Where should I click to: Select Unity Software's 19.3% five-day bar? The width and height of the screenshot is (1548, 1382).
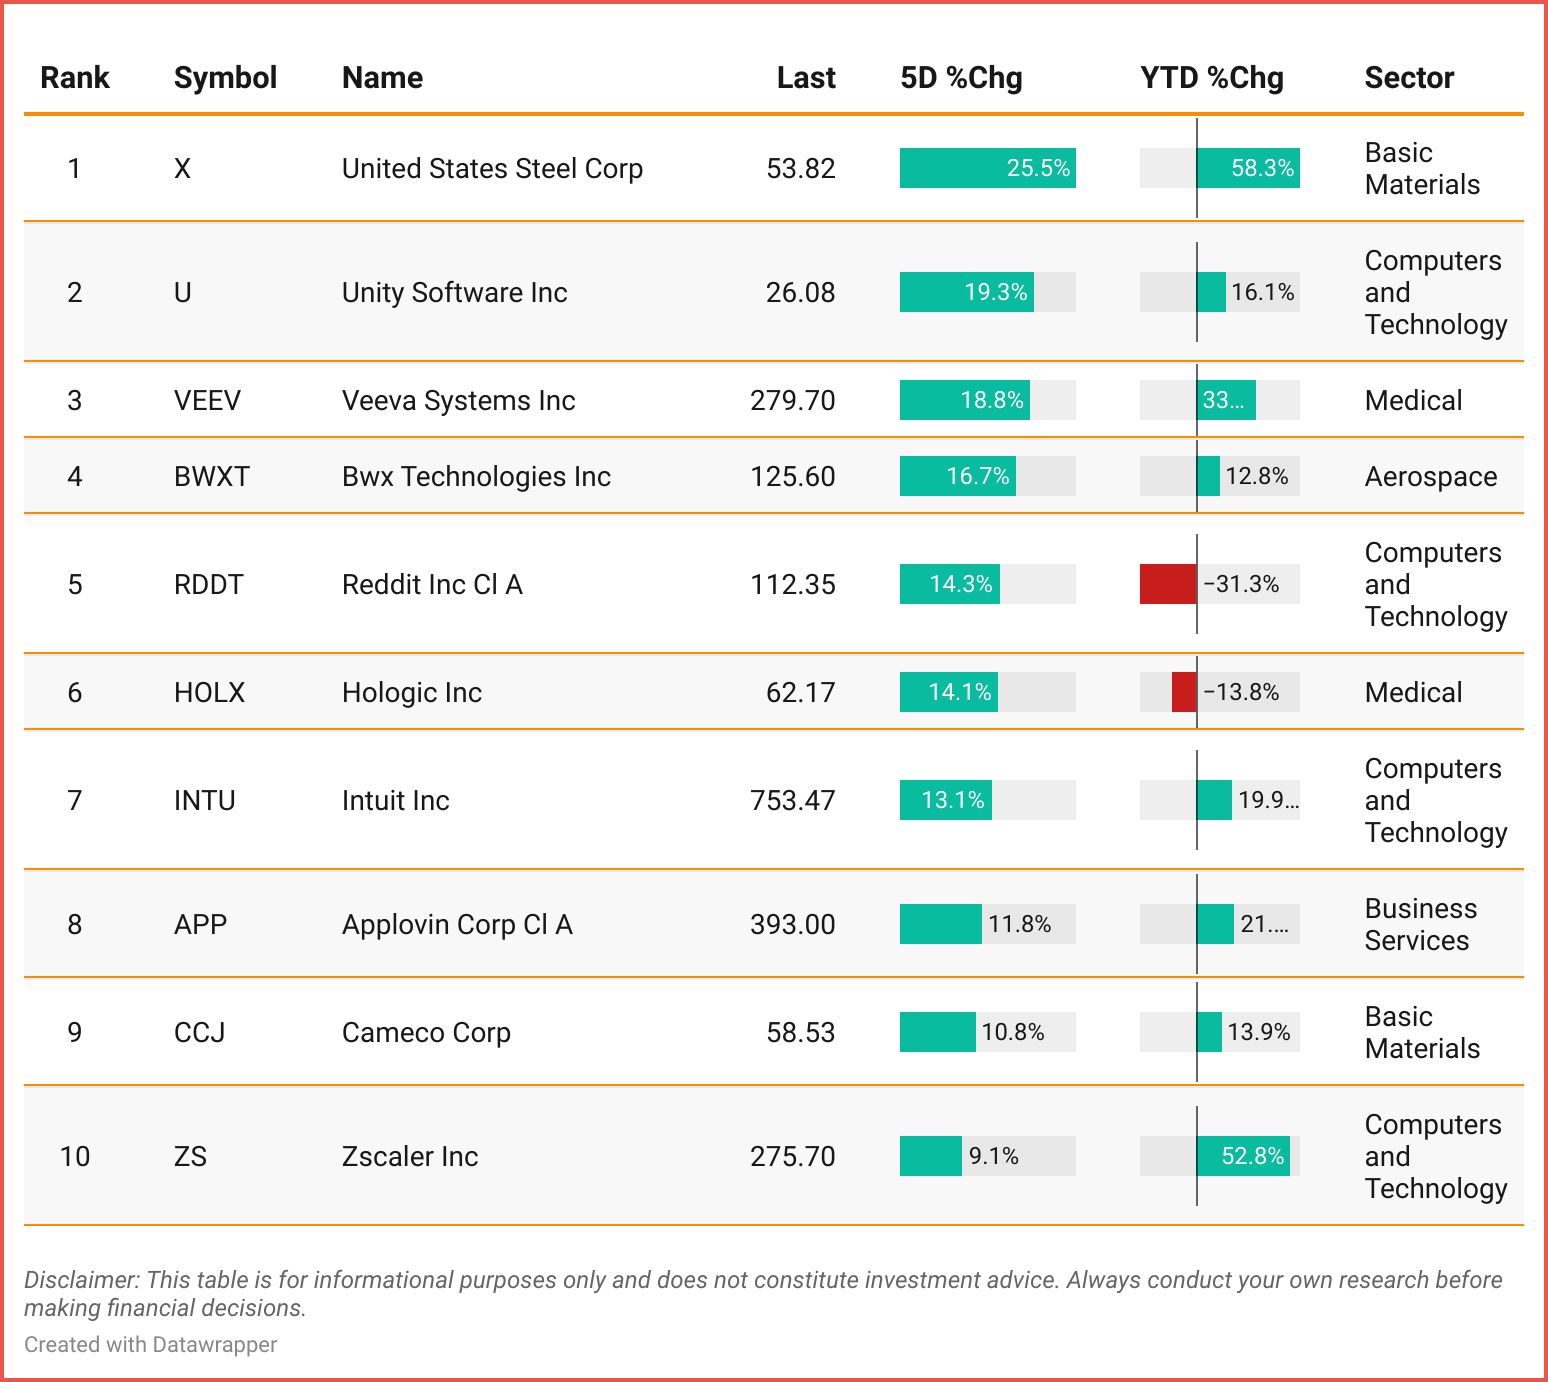point(966,292)
